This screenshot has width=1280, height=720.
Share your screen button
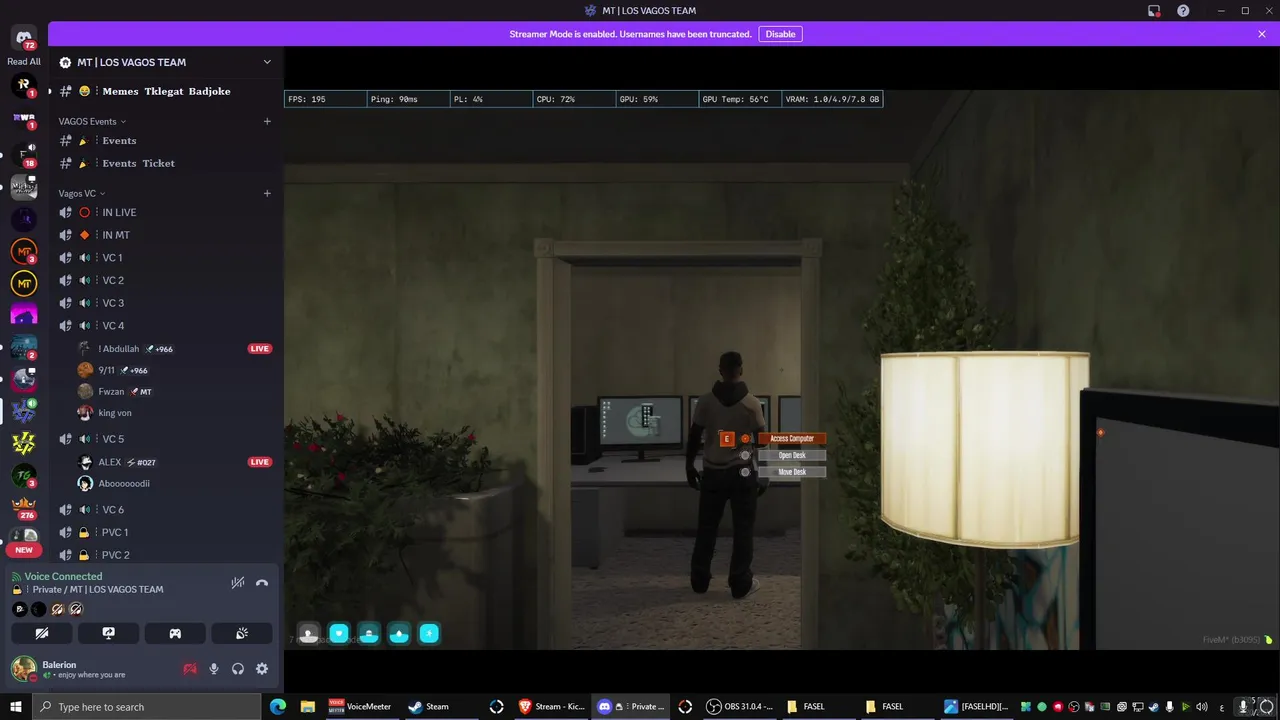[x=108, y=633]
